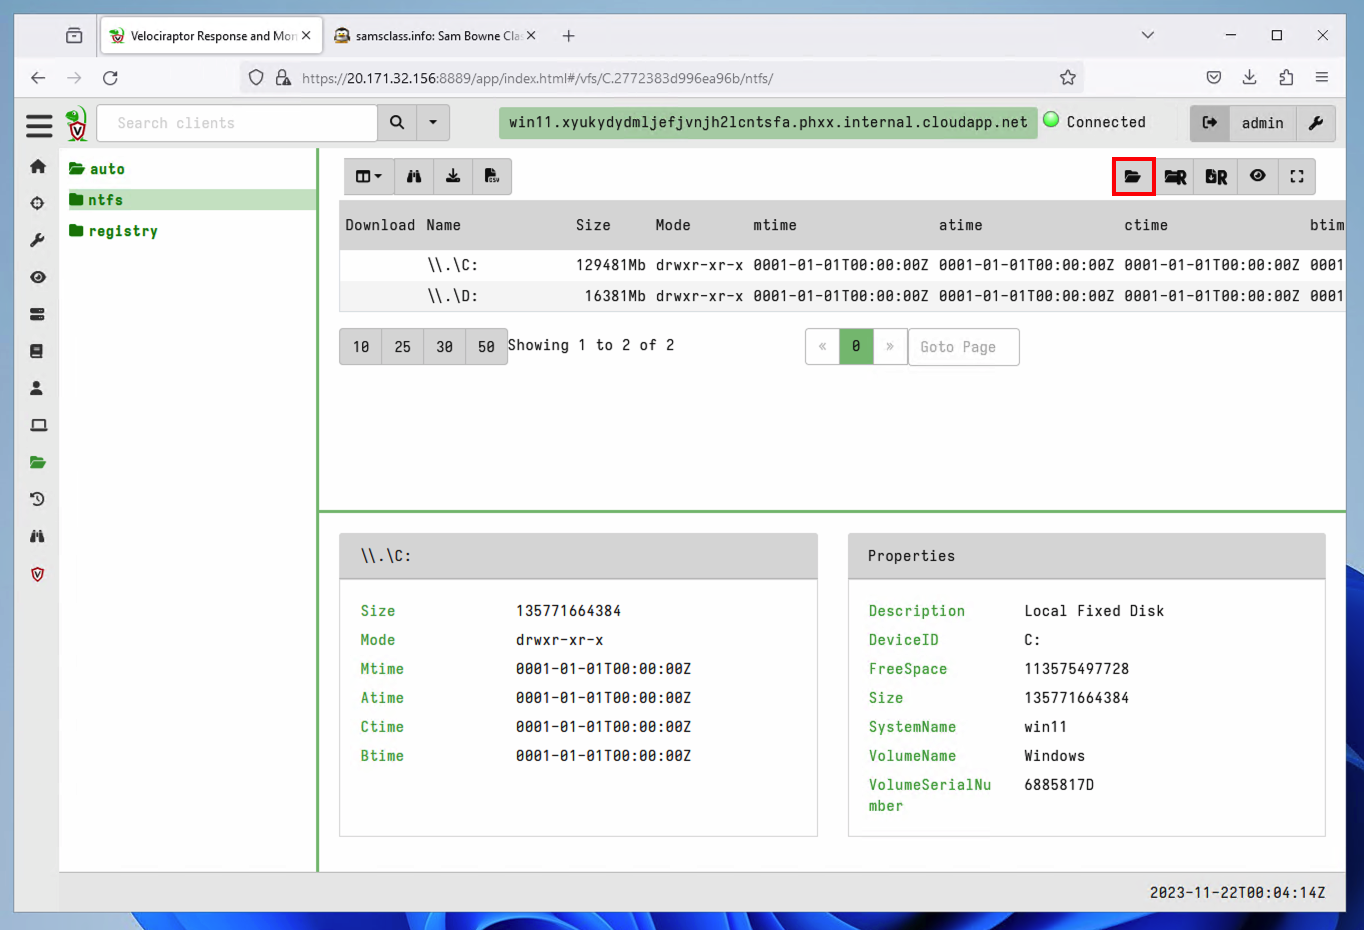The image size is (1364, 930).
Task: Click the Firefox bookmark star icon
Action: (1068, 78)
